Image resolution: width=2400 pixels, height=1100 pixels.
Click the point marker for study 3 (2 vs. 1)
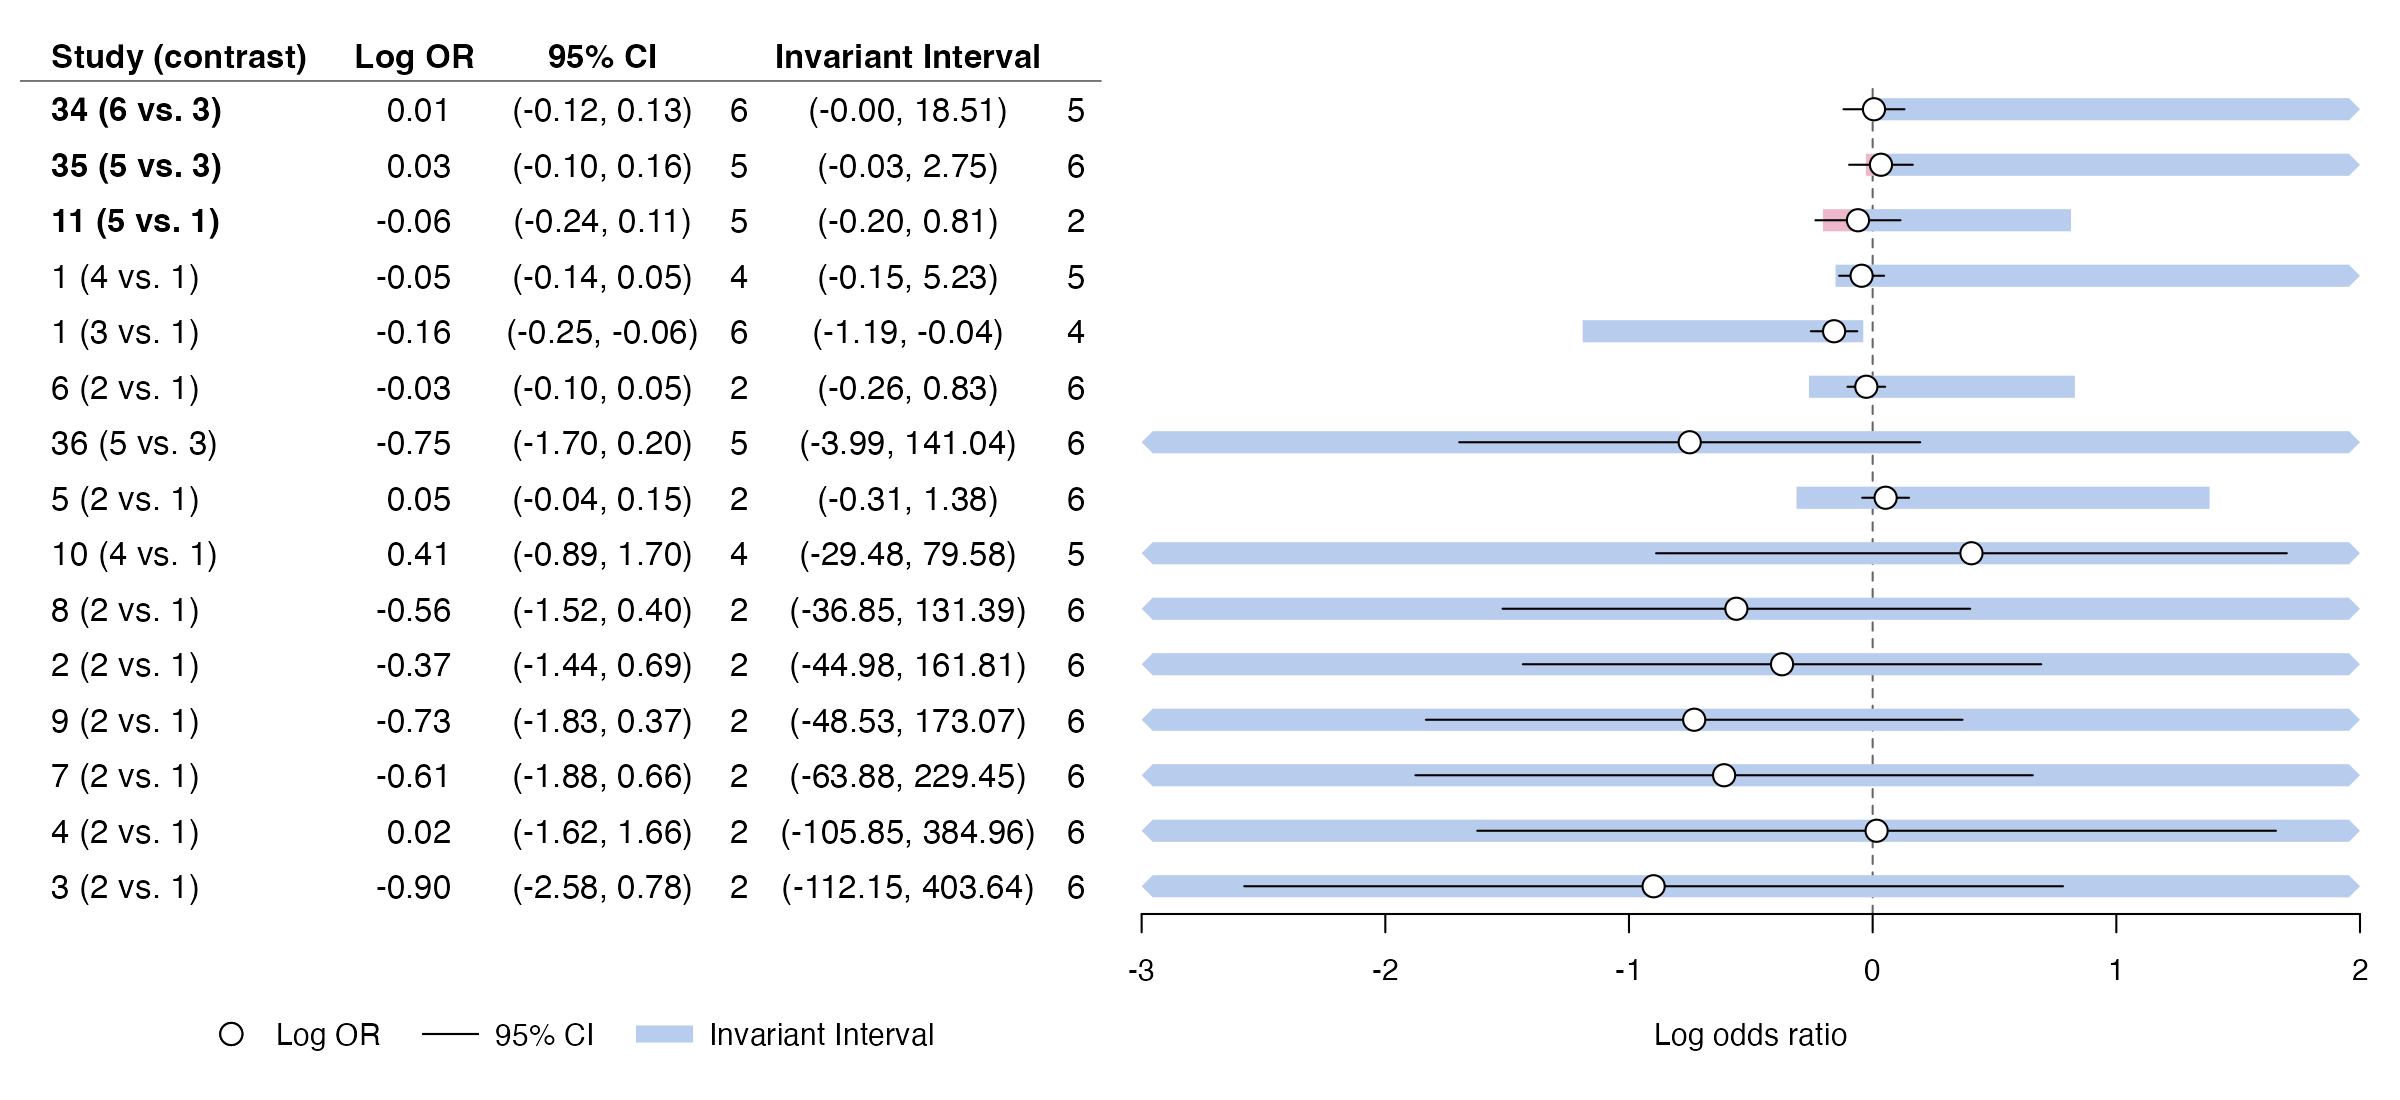coord(1653,886)
